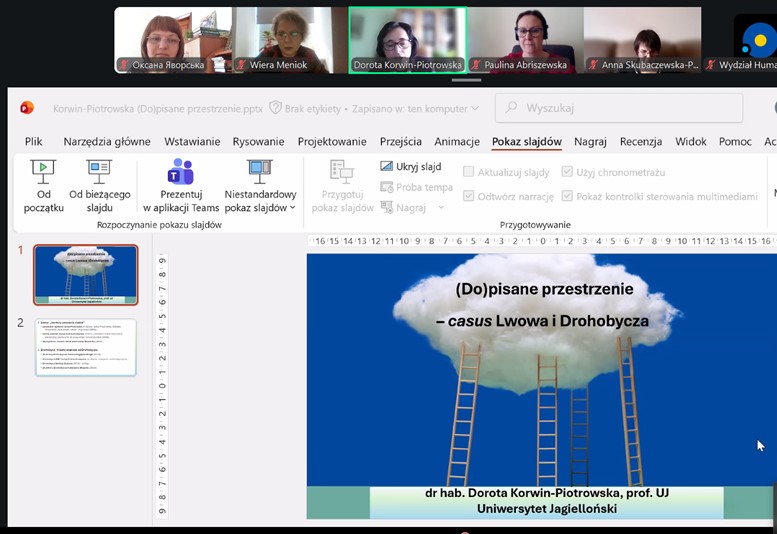Click the Przygotuj pokaz slajdów icon
This screenshot has width=777, height=534.
click(x=342, y=171)
